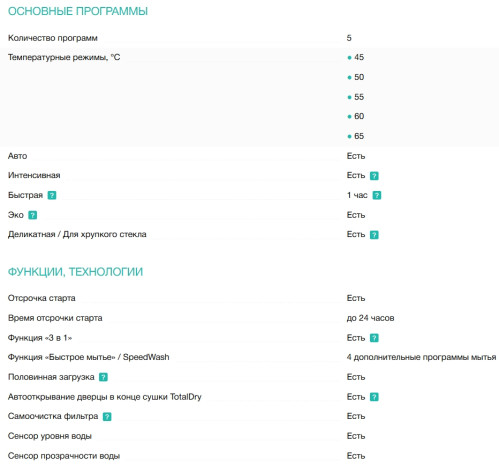
Task: Click the Самоочистка фильтра label
Action: pos(53,416)
